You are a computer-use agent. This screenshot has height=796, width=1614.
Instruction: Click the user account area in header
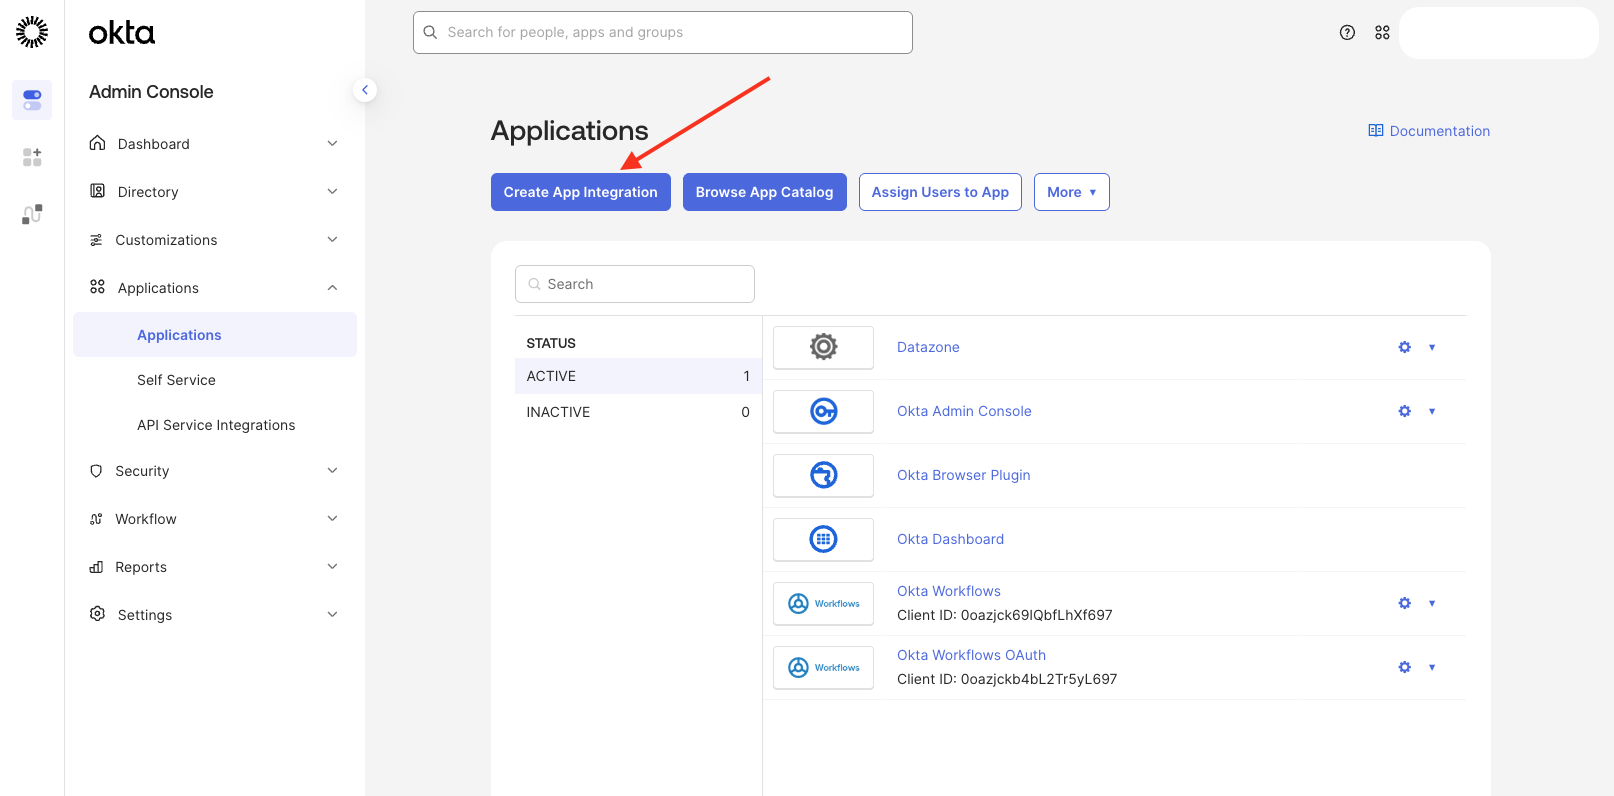(x=1498, y=33)
